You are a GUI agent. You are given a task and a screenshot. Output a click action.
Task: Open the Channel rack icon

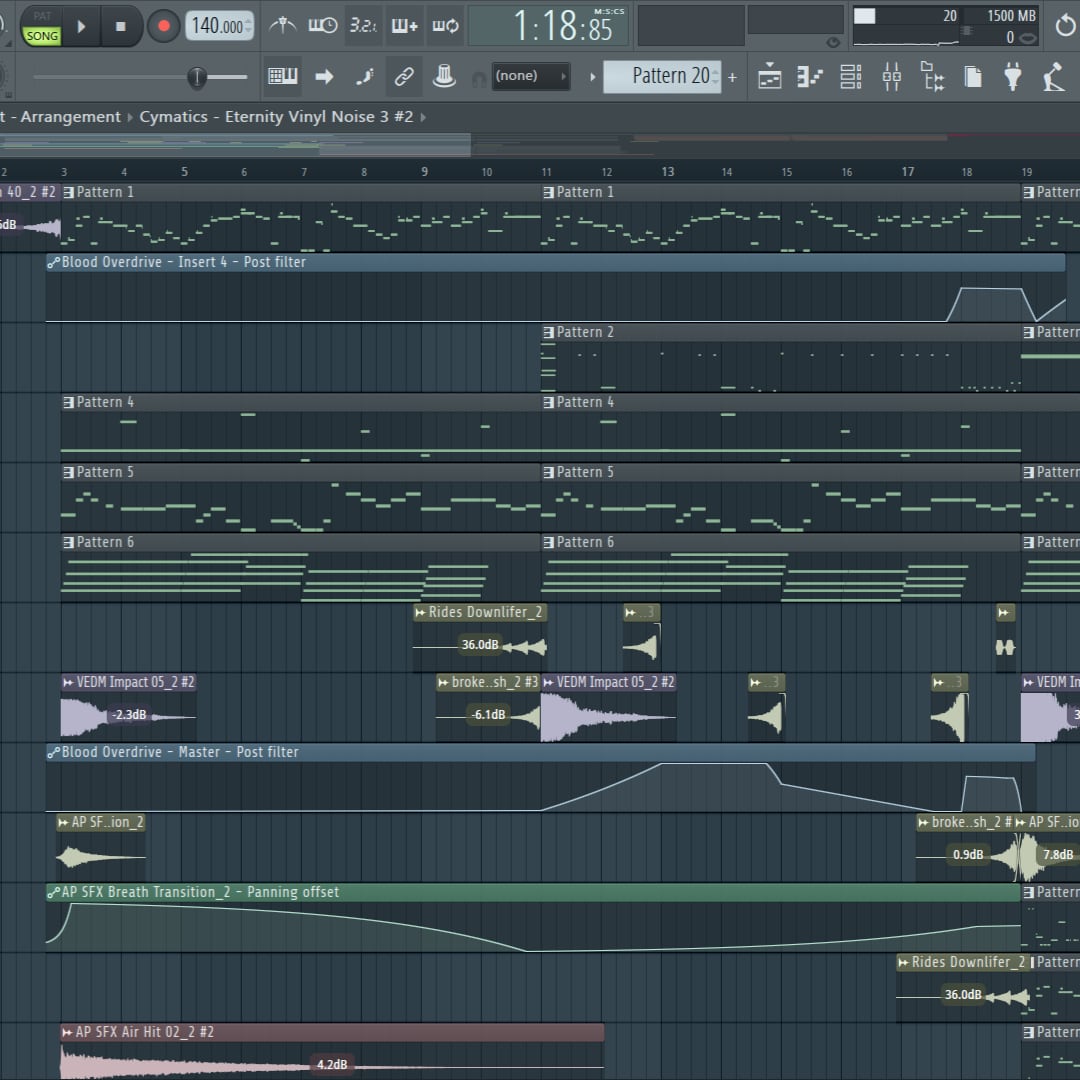coord(851,76)
